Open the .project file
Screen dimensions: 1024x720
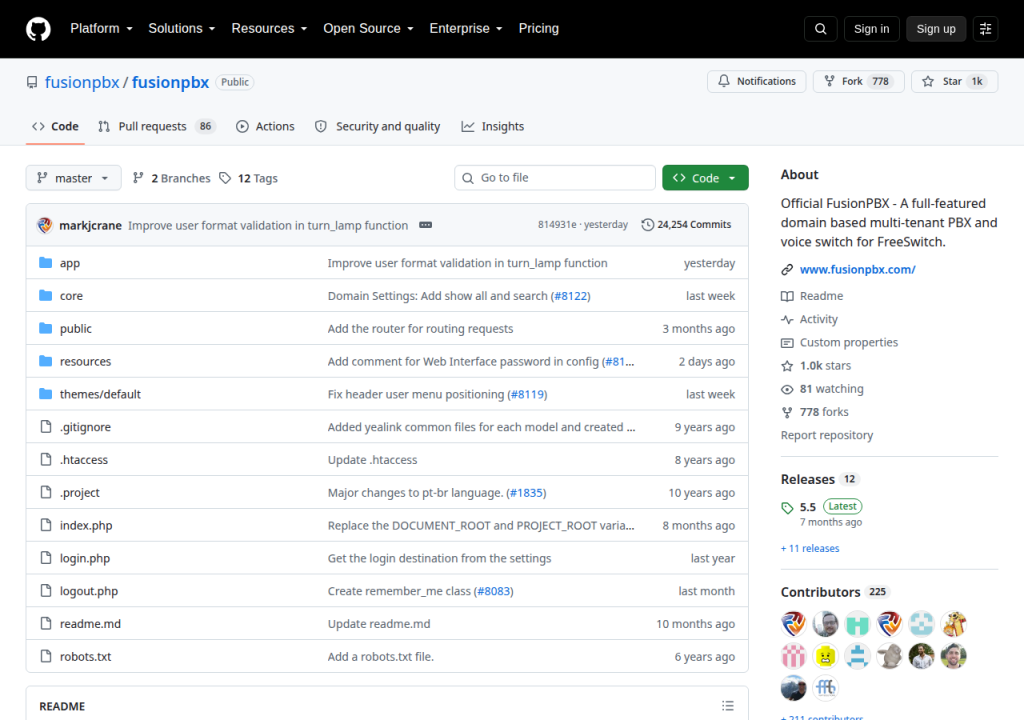point(80,493)
